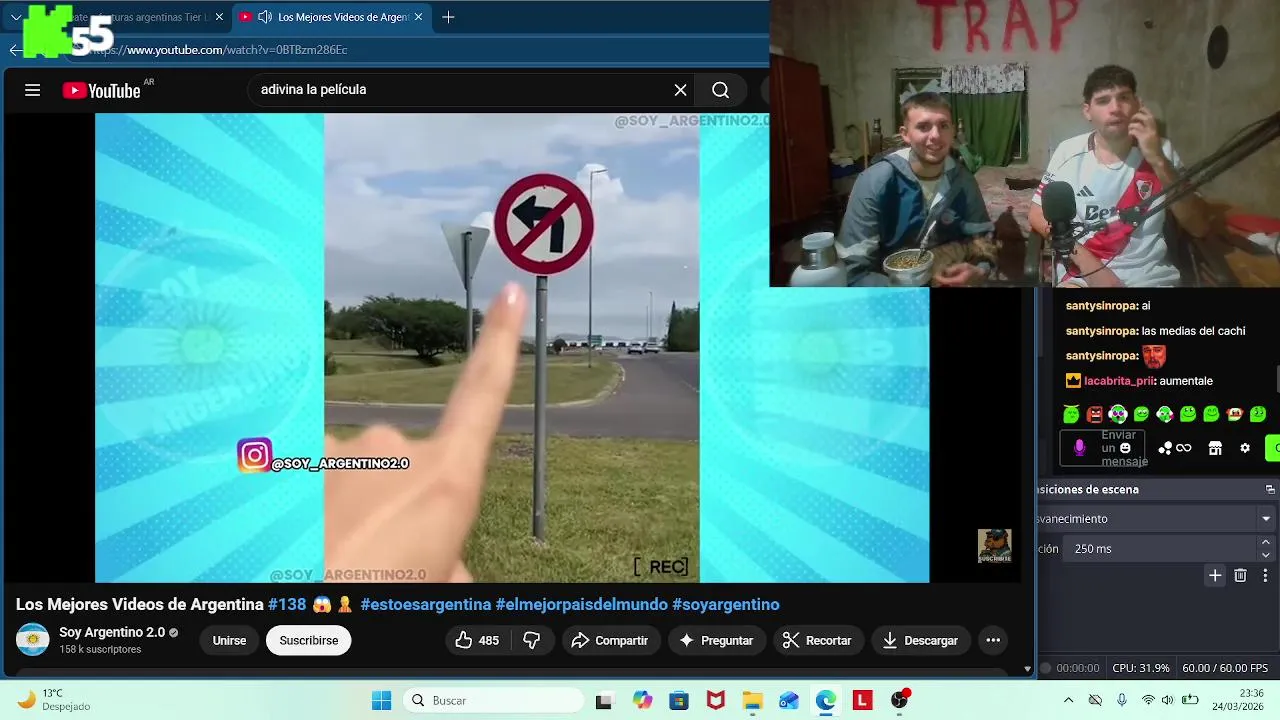The width and height of the screenshot is (1280, 720).
Task: Download the video with Descargar
Action: point(920,640)
